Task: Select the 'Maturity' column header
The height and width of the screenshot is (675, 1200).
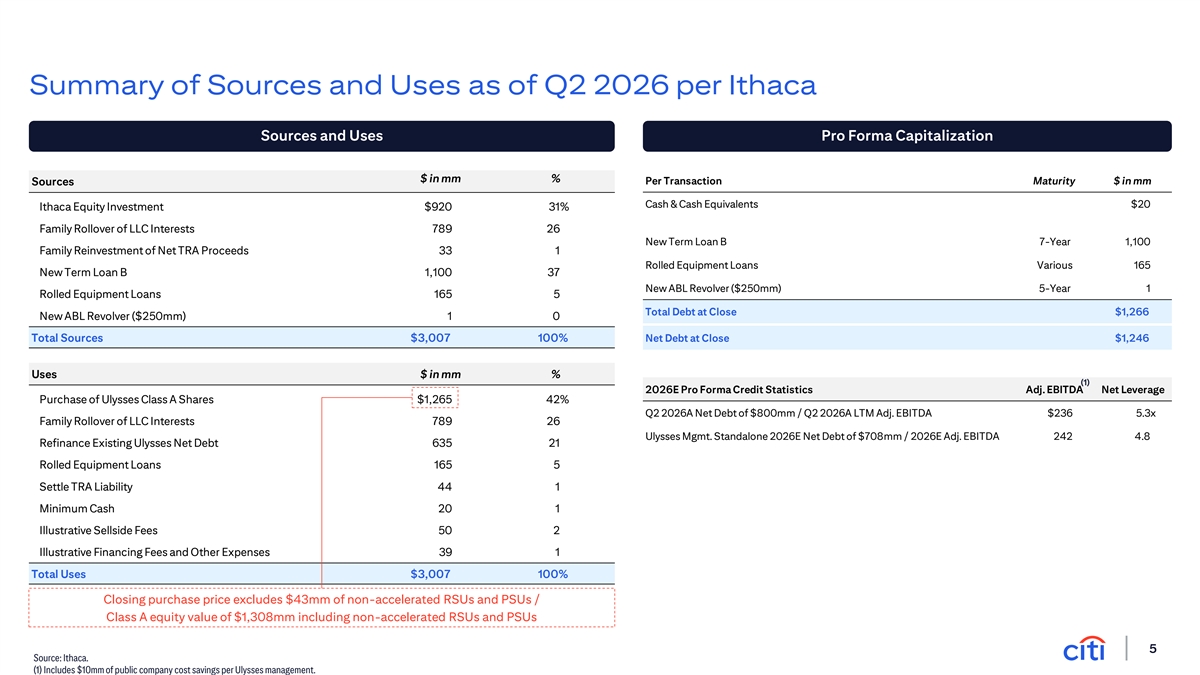Action: [1054, 181]
